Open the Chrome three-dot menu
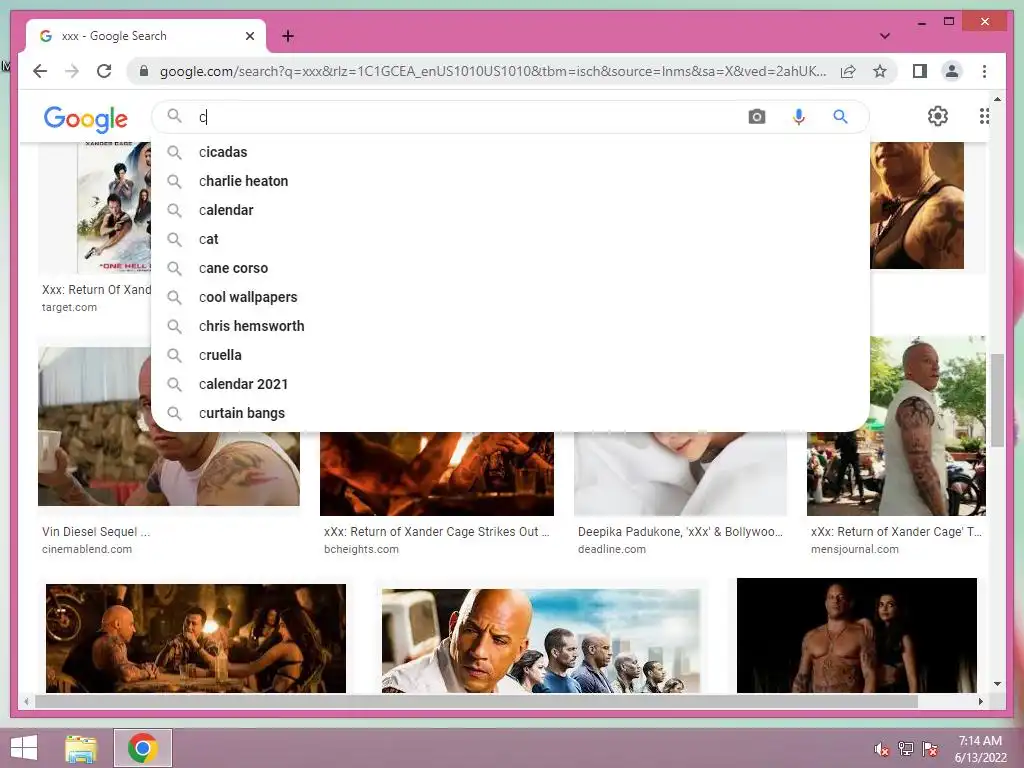The height and width of the screenshot is (768, 1024). (984, 71)
